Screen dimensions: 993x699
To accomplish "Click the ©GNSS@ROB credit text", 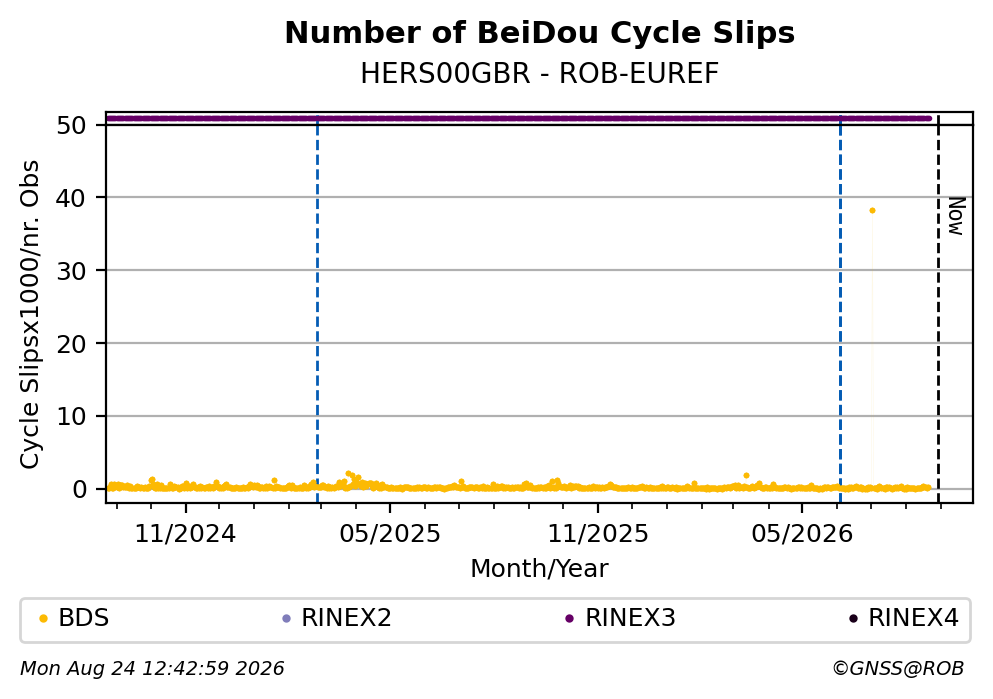I will click(898, 669).
